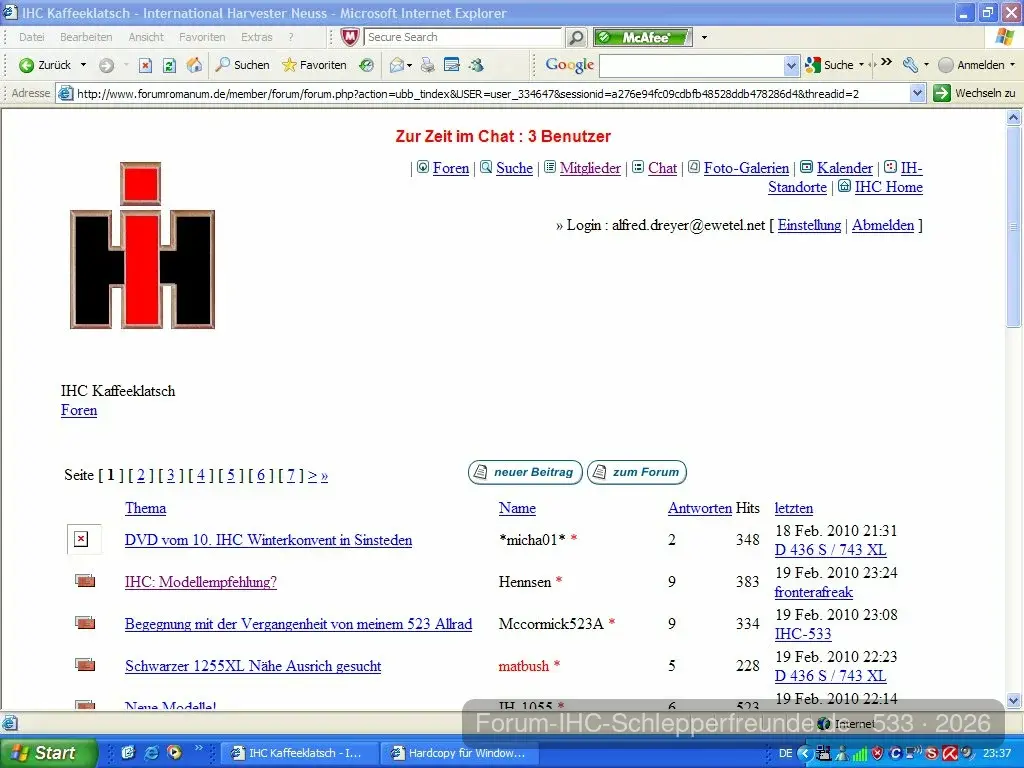The width and height of the screenshot is (1024, 768).
Task: Open the Foren link
Action: click(451, 168)
